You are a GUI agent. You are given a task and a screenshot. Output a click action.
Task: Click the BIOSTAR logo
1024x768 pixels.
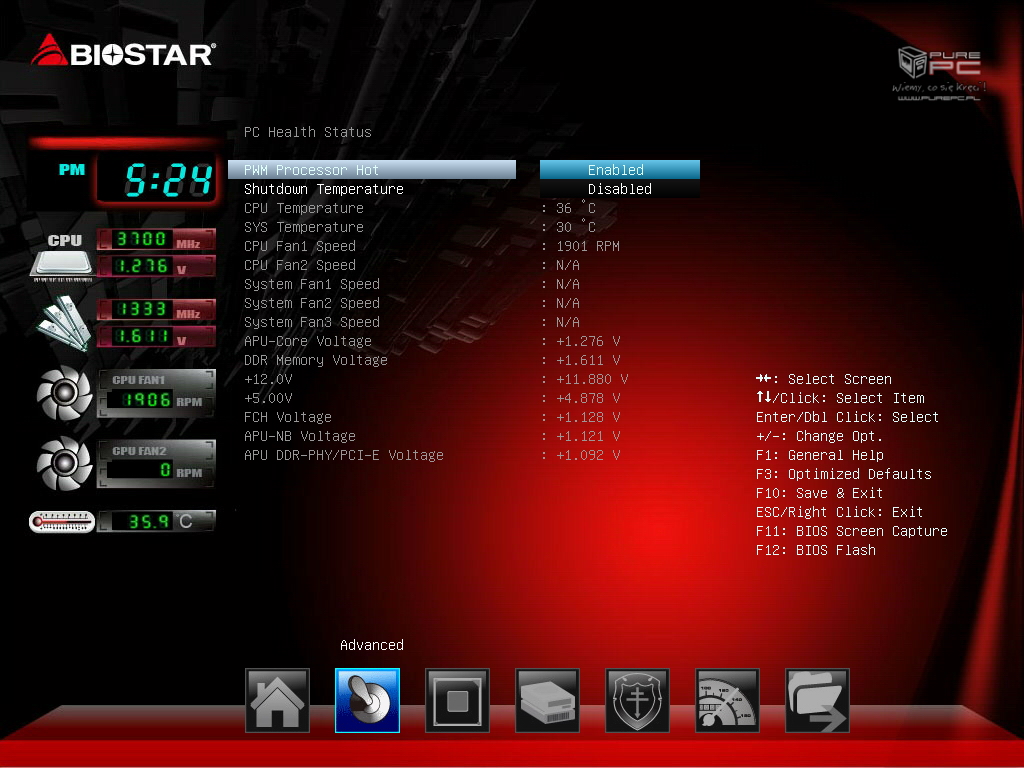(x=123, y=51)
